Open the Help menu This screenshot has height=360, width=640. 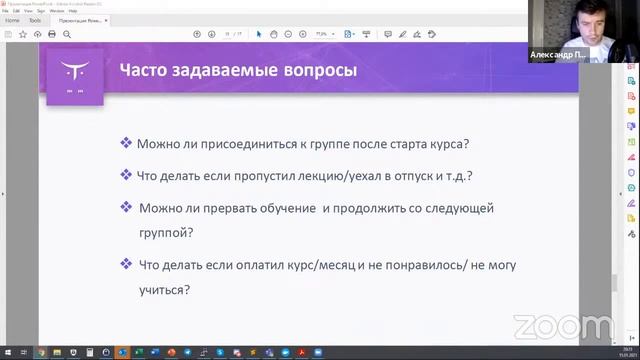[73, 11]
